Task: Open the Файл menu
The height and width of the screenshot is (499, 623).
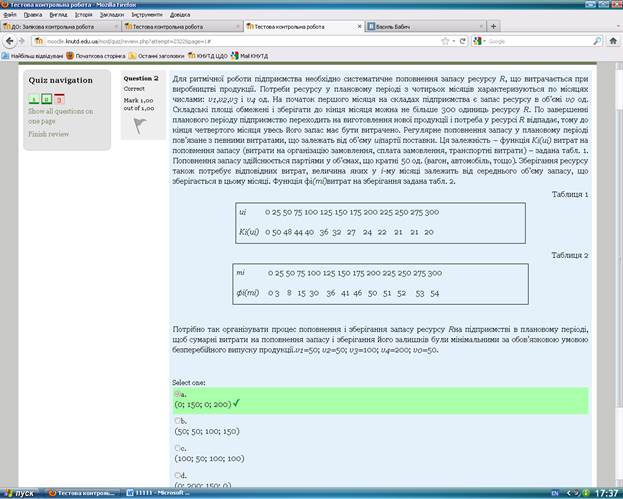Action: (10, 15)
